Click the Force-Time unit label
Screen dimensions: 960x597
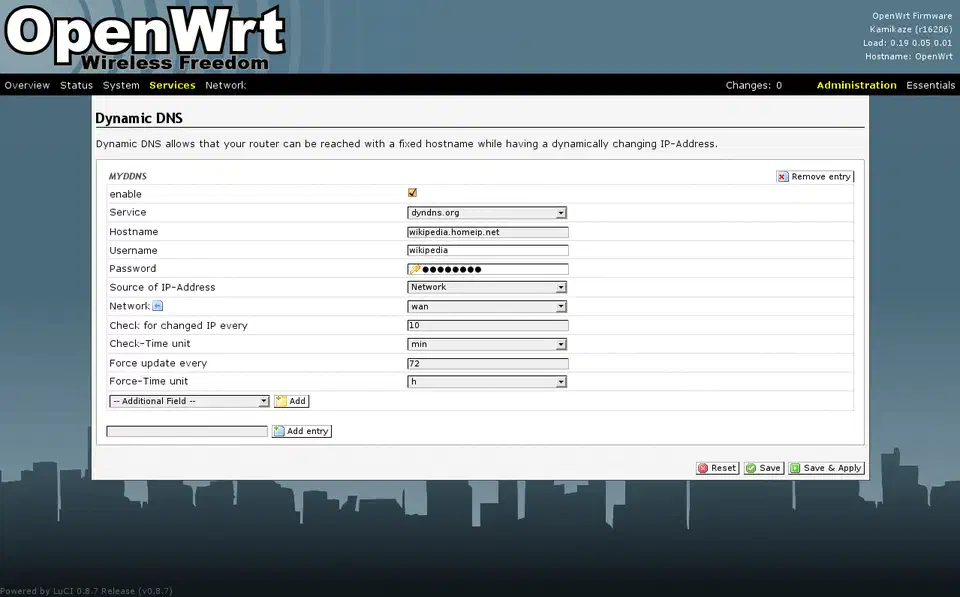click(x=149, y=381)
